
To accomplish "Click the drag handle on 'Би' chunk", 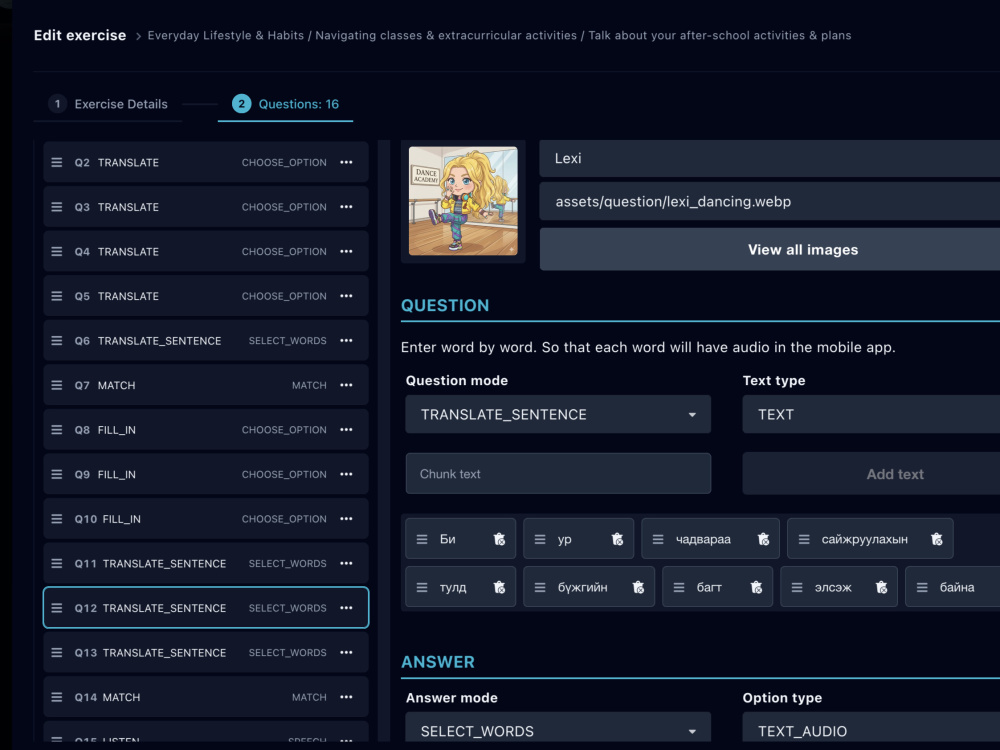I will click(x=422, y=540).
